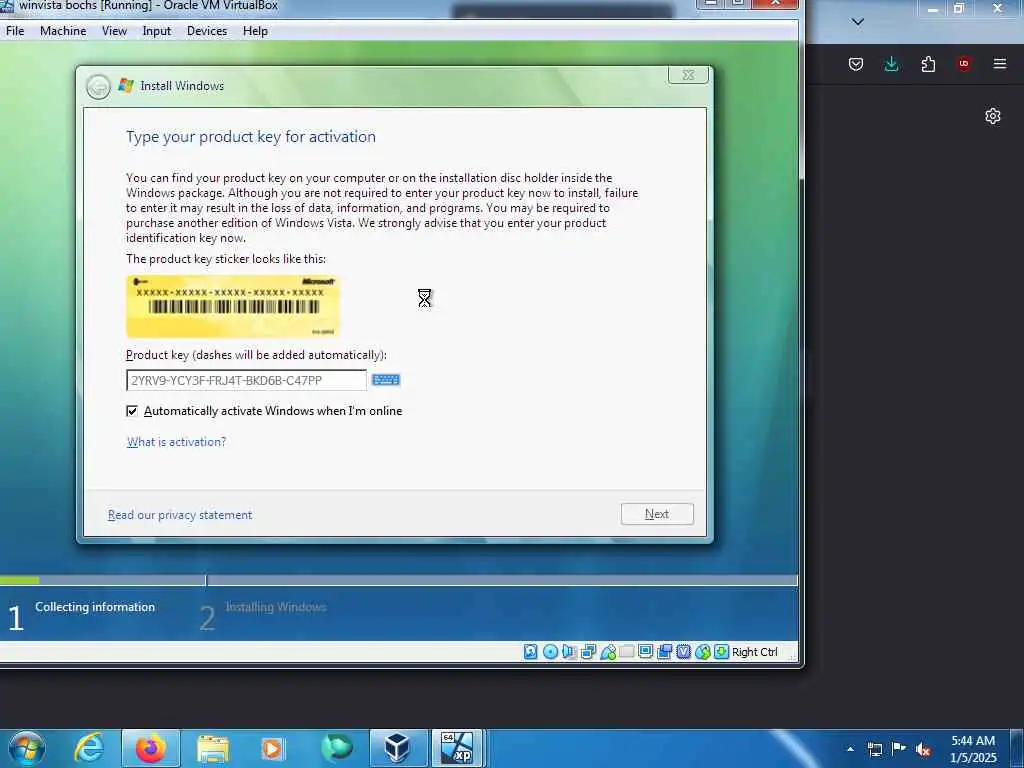1024x768 pixels.
Task: Open Read our privacy statement link
Action: point(180,515)
